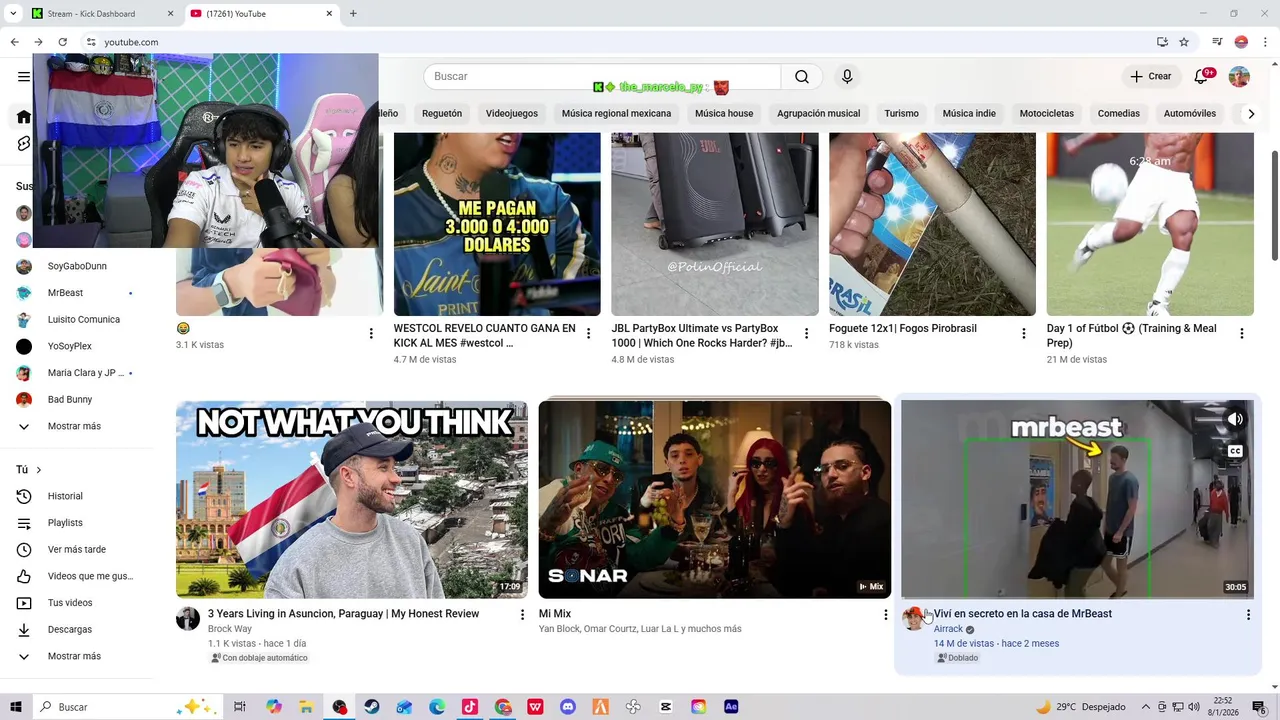The width and height of the screenshot is (1280, 720).
Task: Bookmark this page with the star icon
Action: tap(1184, 42)
